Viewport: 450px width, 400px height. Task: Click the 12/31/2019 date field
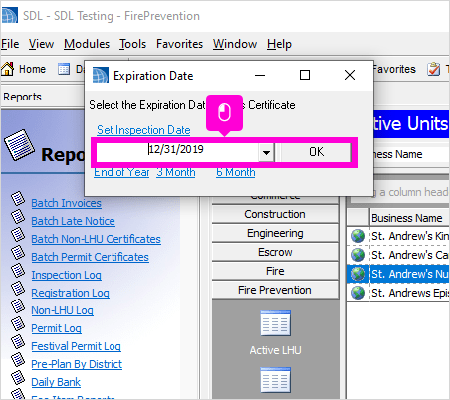click(x=178, y=153)
